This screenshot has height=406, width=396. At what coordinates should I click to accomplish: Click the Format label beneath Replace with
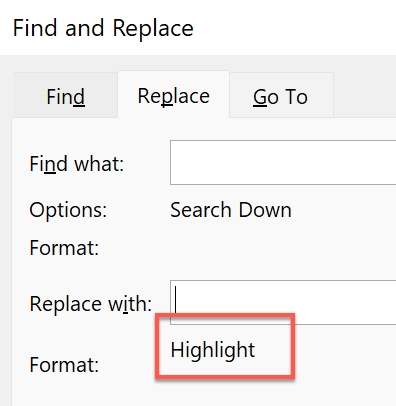coord(64,364)
